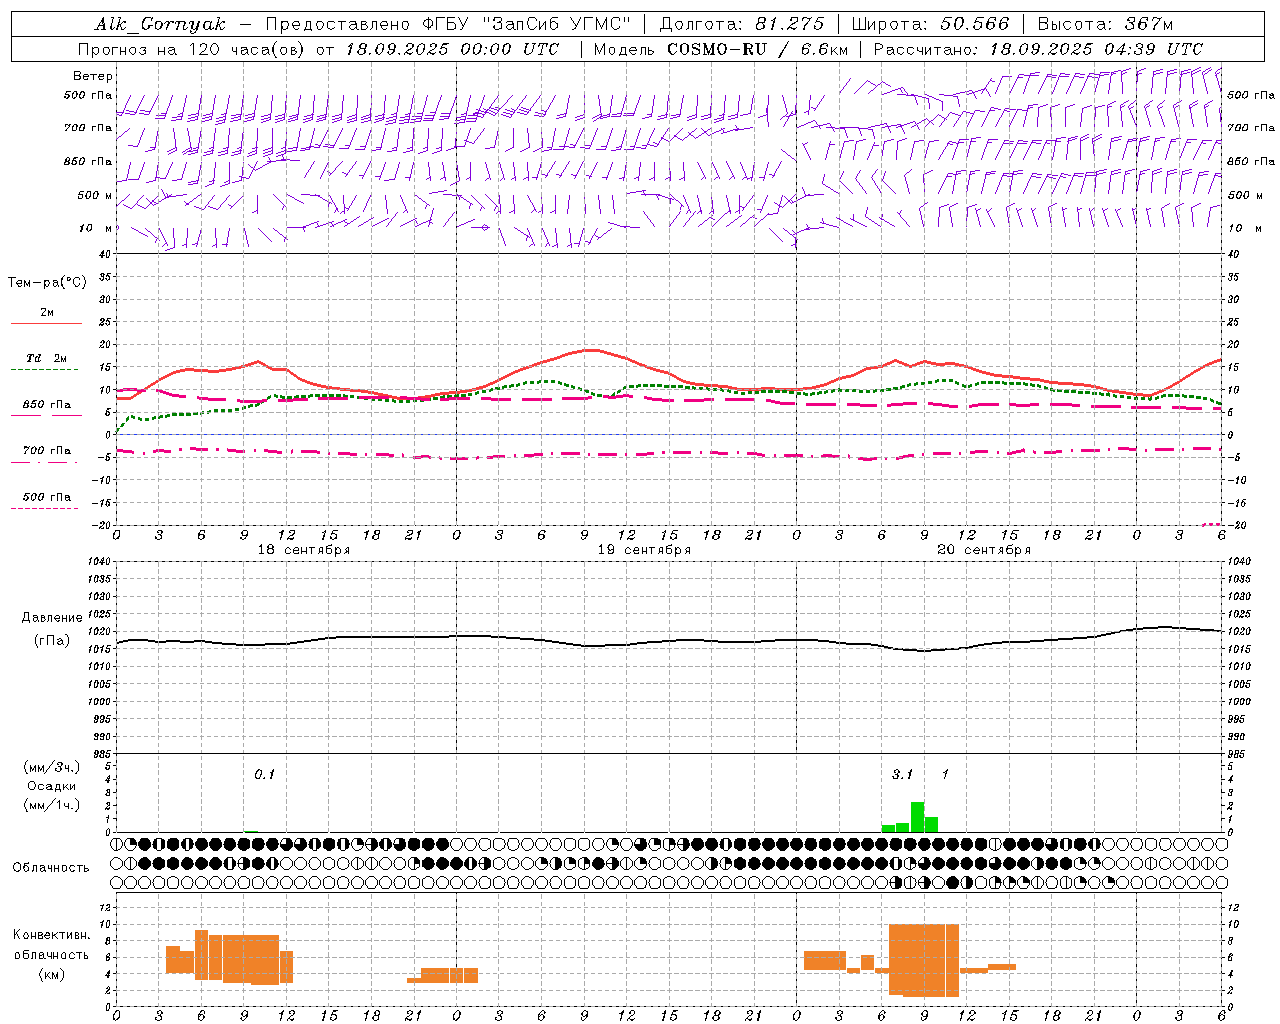
Task: Click the Давление panel label
Action: click(52, 618)
